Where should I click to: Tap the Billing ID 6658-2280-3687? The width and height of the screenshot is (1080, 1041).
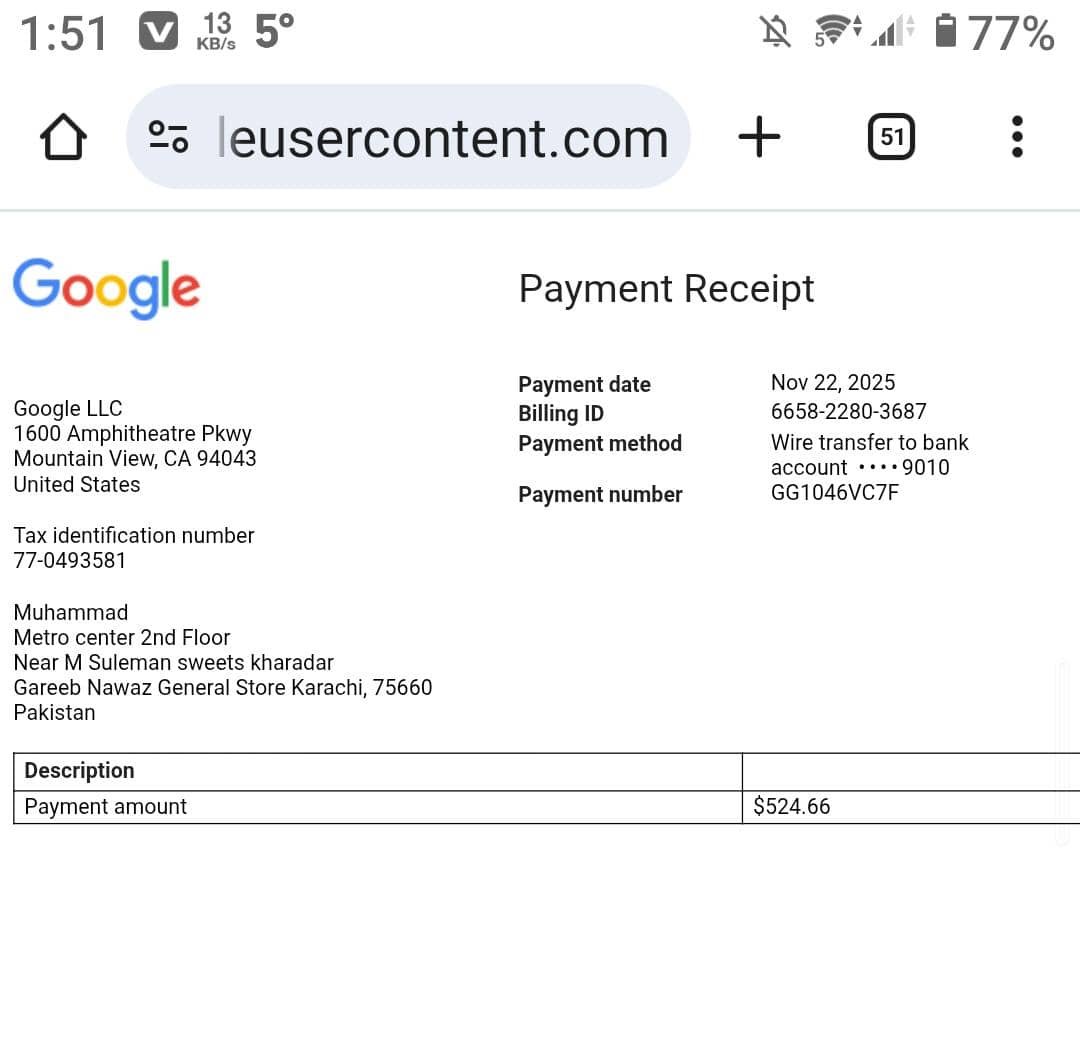(848, 411)
